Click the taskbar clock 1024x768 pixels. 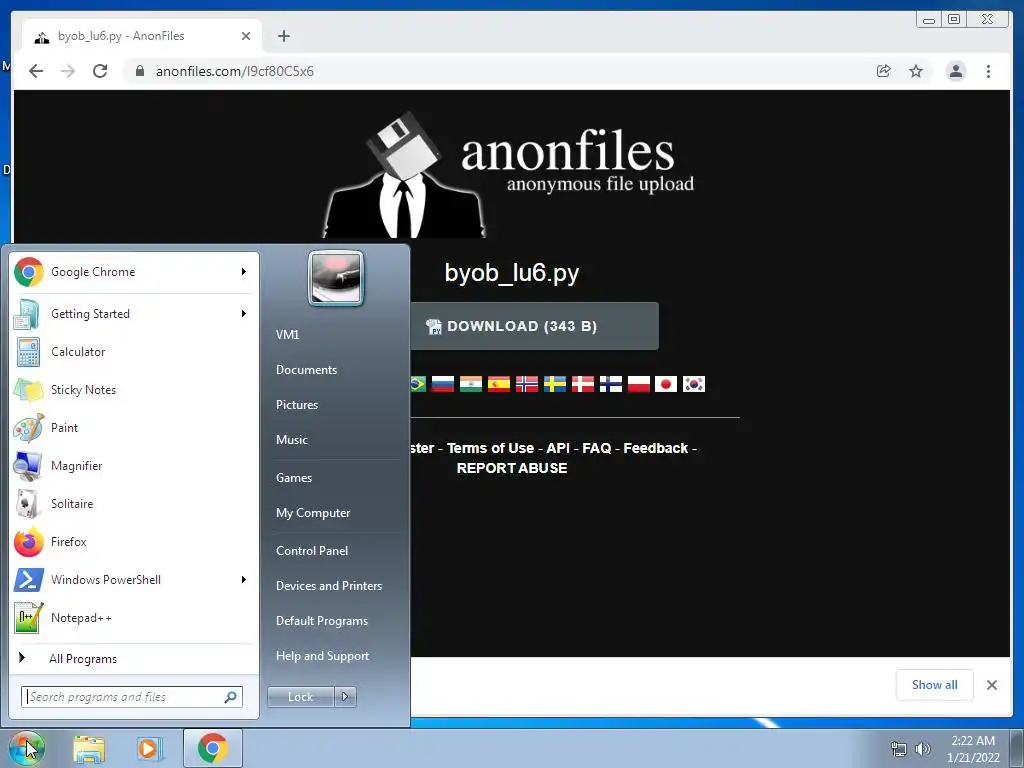[973, 749]
